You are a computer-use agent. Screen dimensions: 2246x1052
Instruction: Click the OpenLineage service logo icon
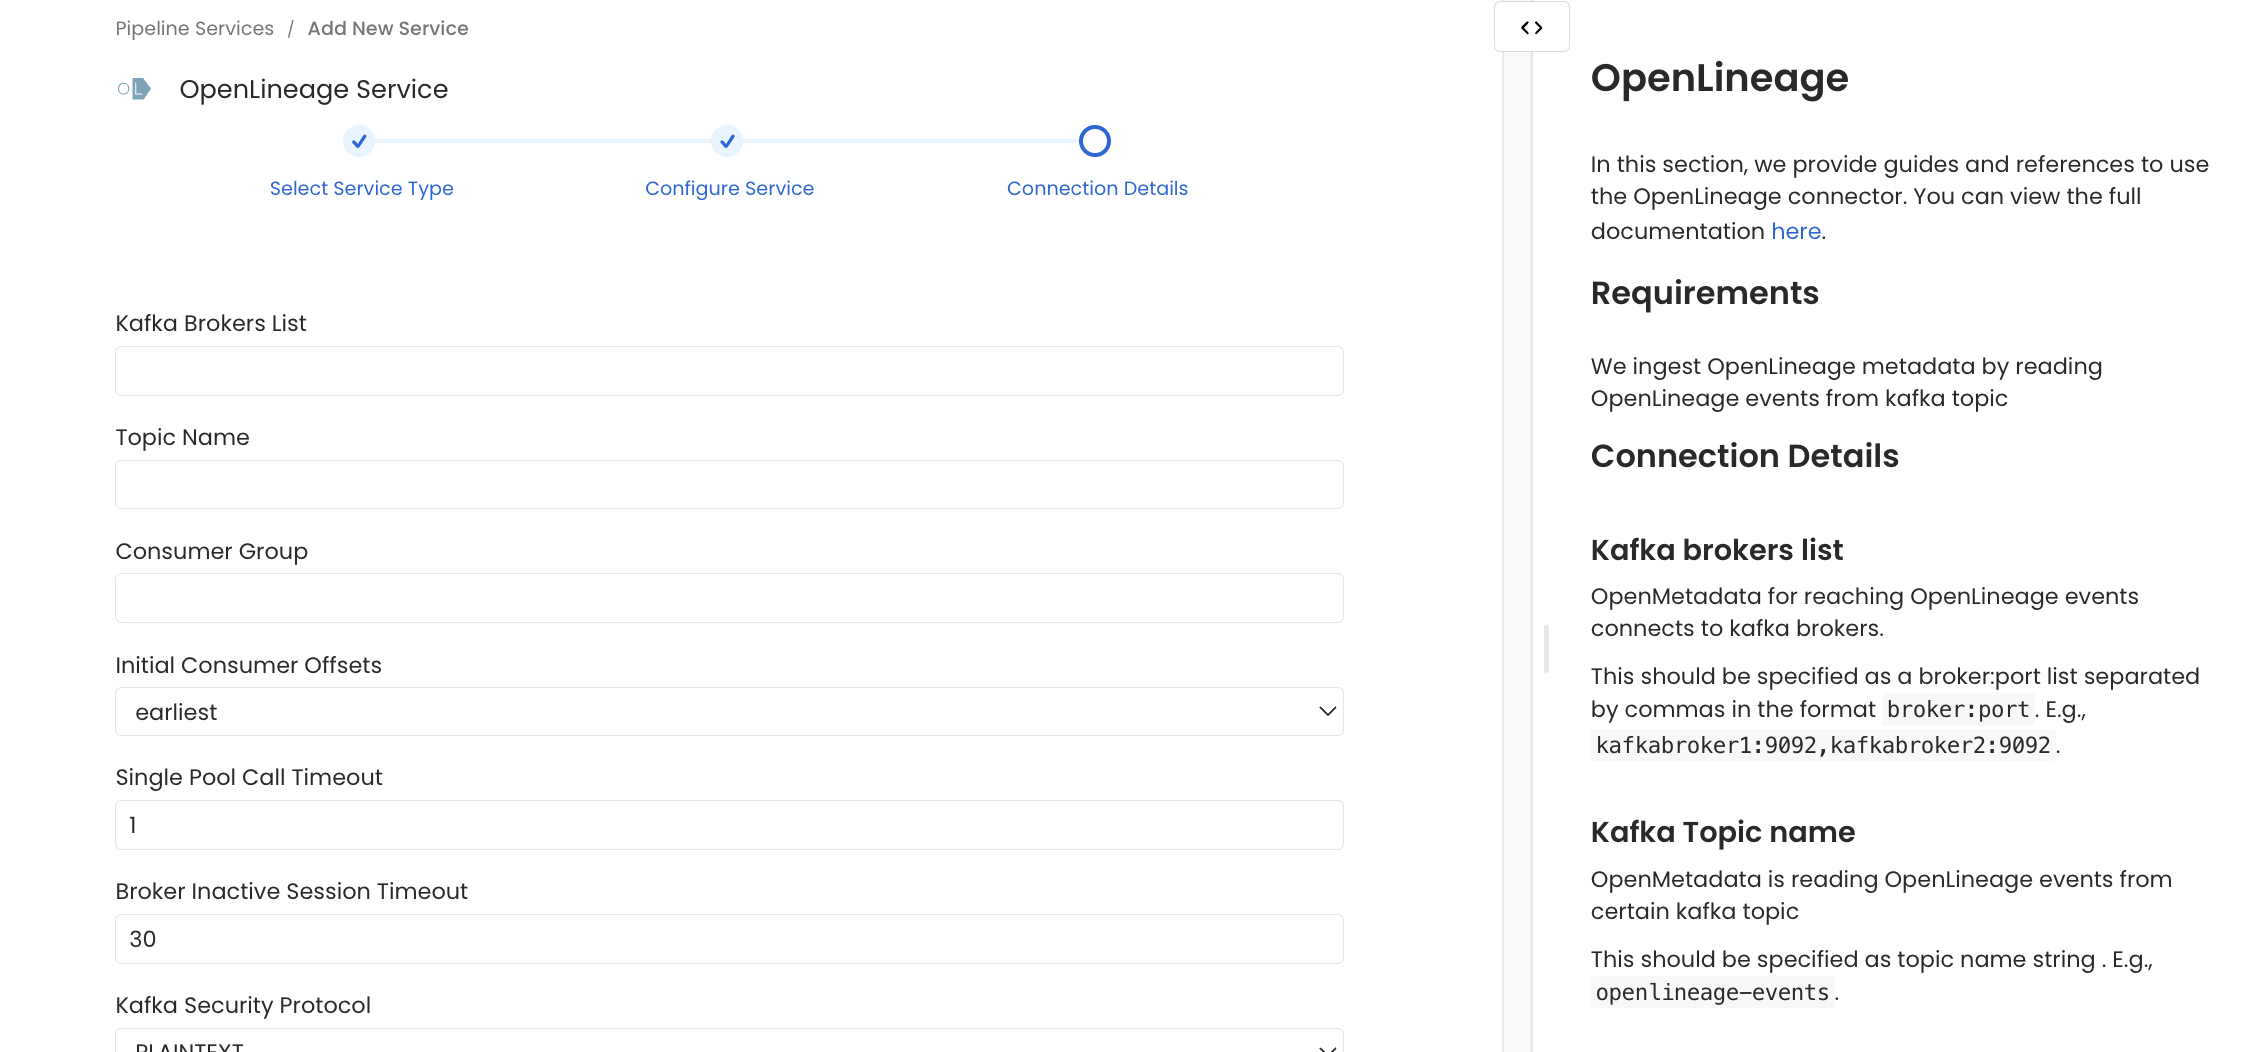[x=134, y=89]
